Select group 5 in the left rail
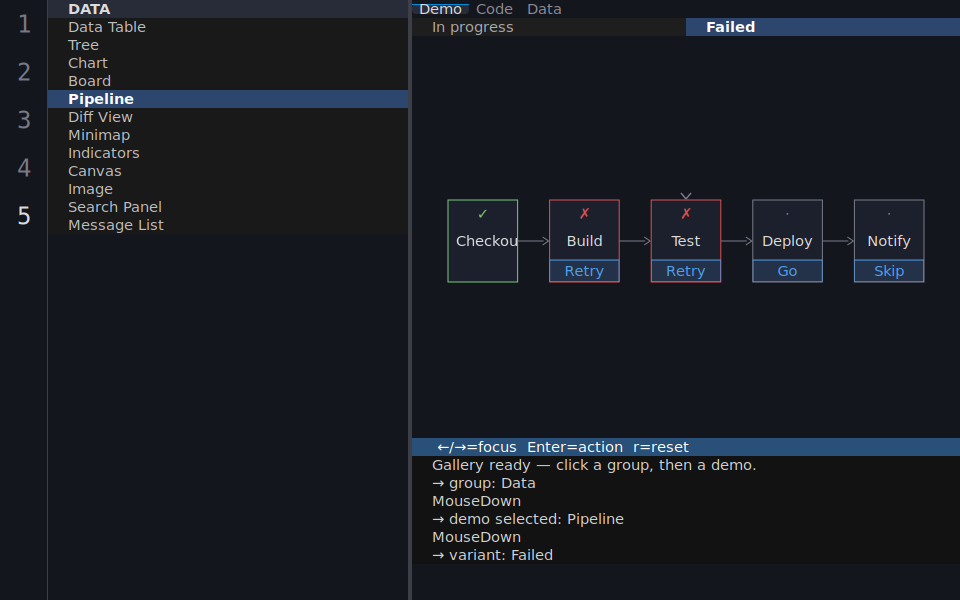This screenshot has height=600, width=960. (24, 216)
